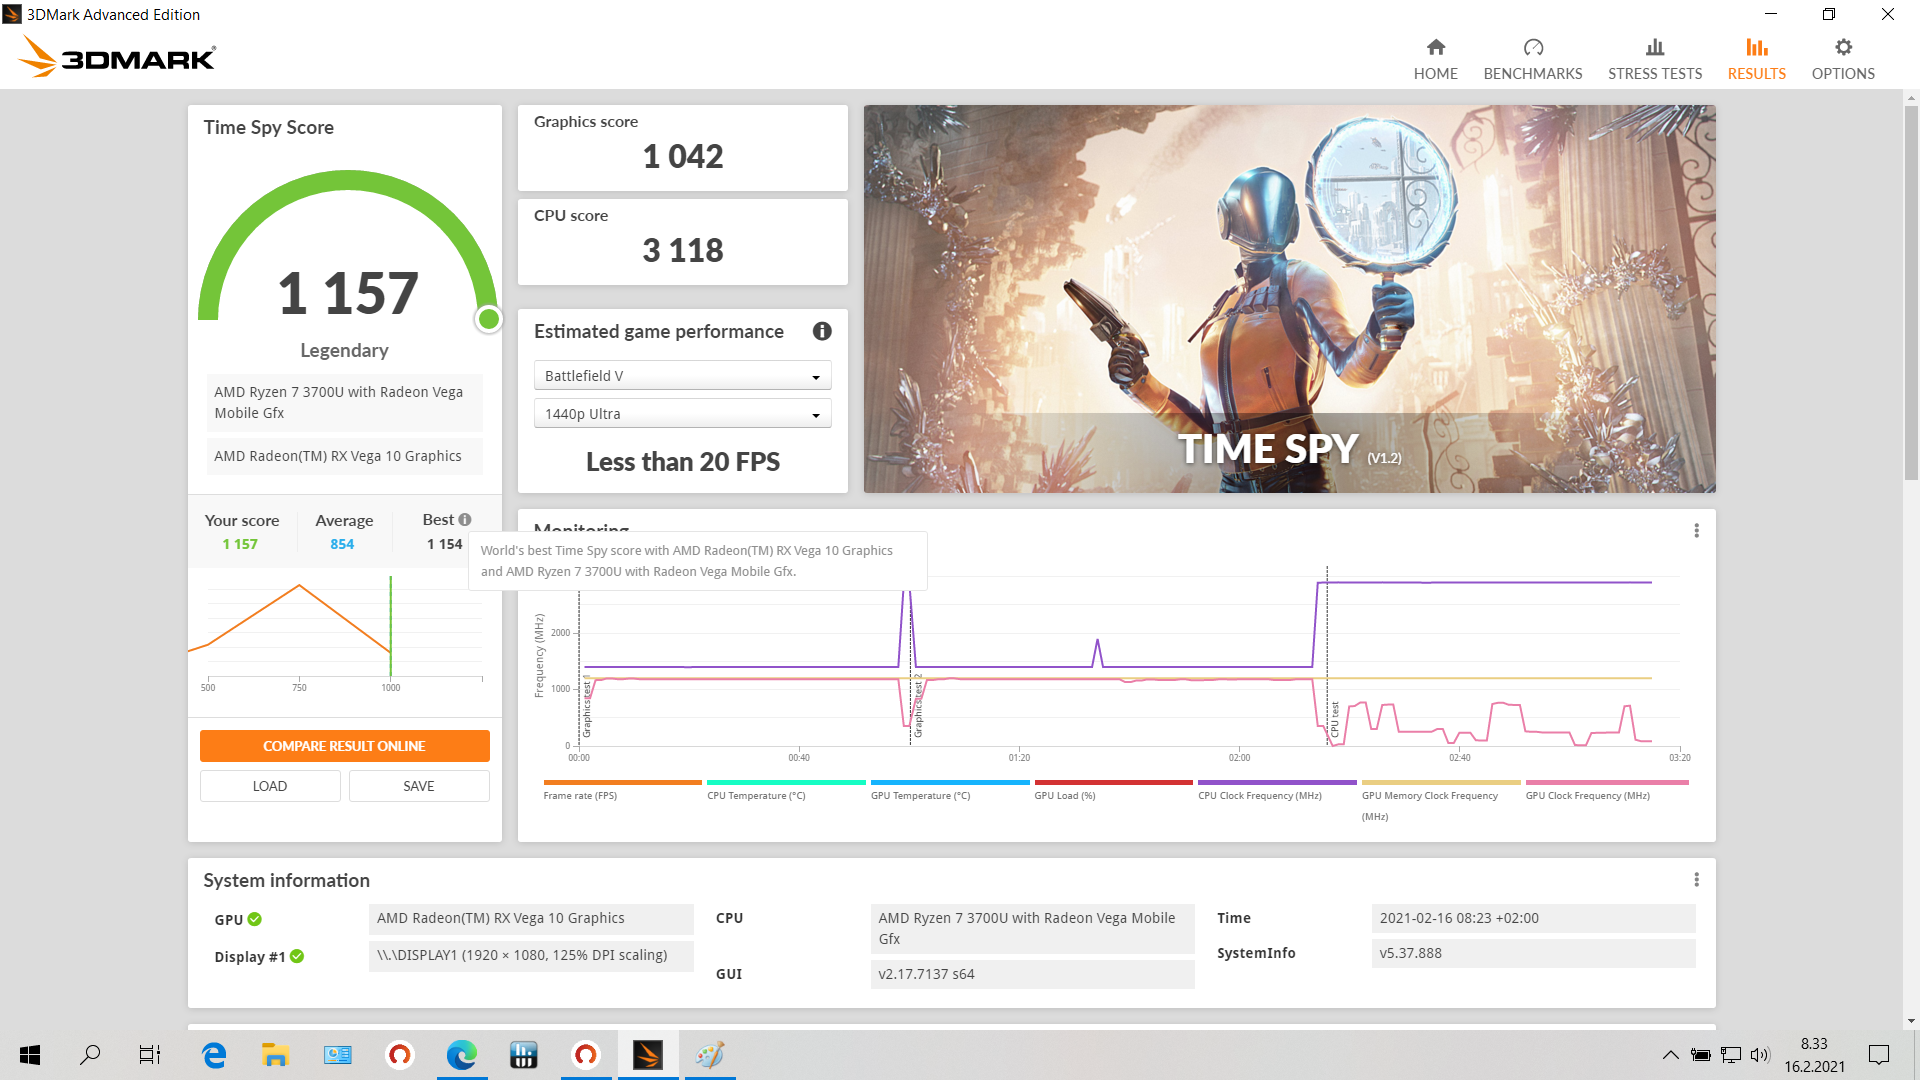This screenshot has height=1080, width=1920.
Task: Click the Graphics test 2 marker on chart
Action: 918,705
